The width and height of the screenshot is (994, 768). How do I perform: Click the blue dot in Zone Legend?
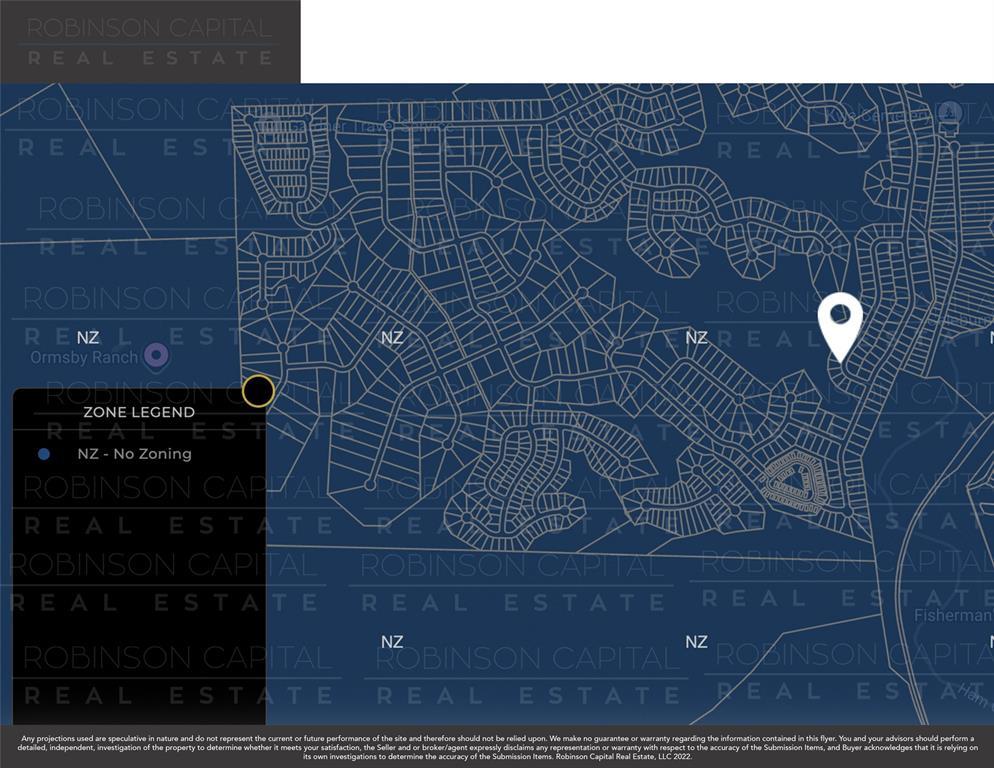coord(43,454)
